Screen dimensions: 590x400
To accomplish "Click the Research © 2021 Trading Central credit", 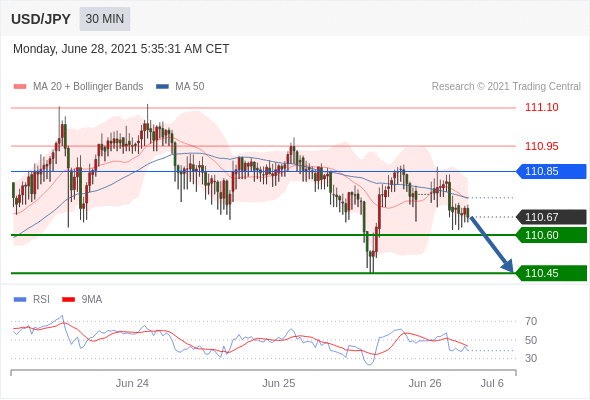I will [x=506, y=87].
